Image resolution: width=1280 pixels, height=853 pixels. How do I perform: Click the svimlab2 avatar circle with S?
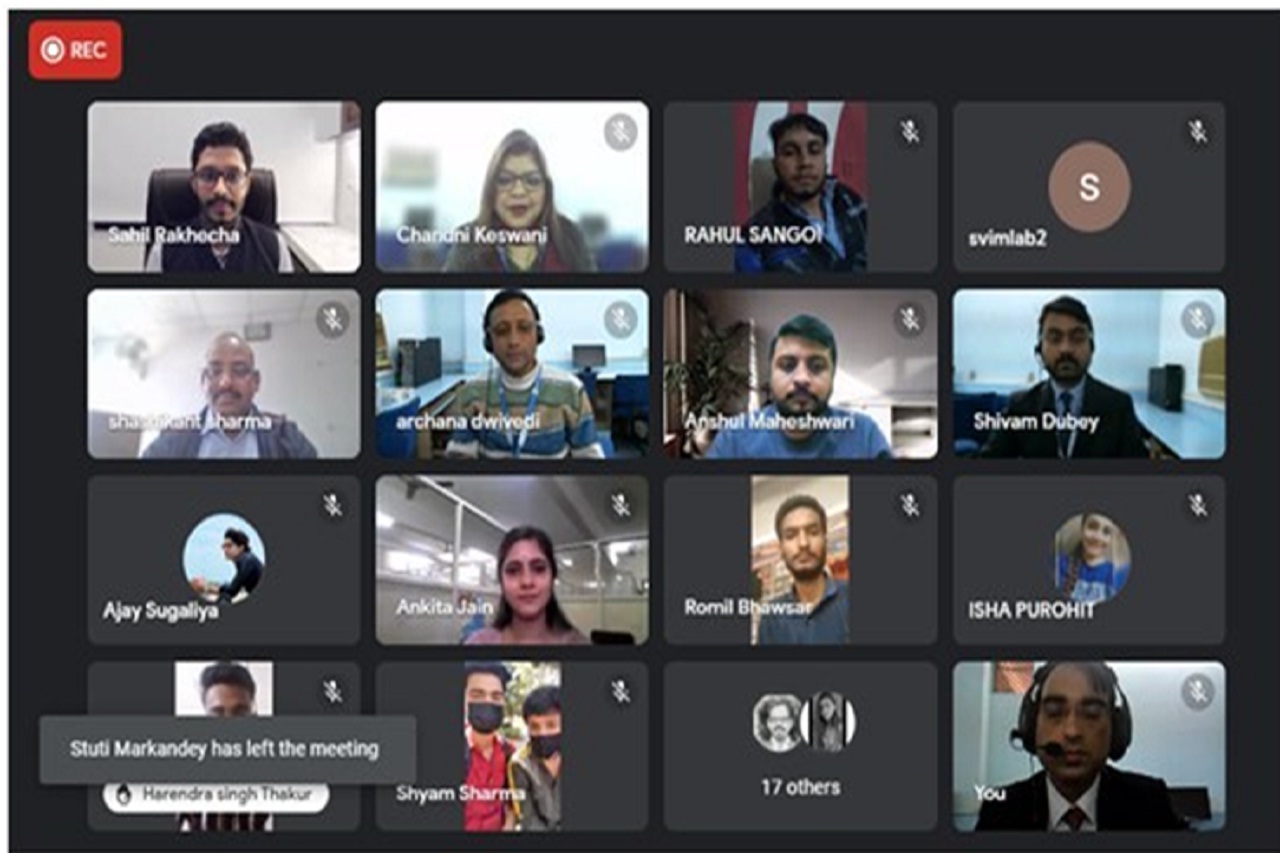coord(1089,187)
